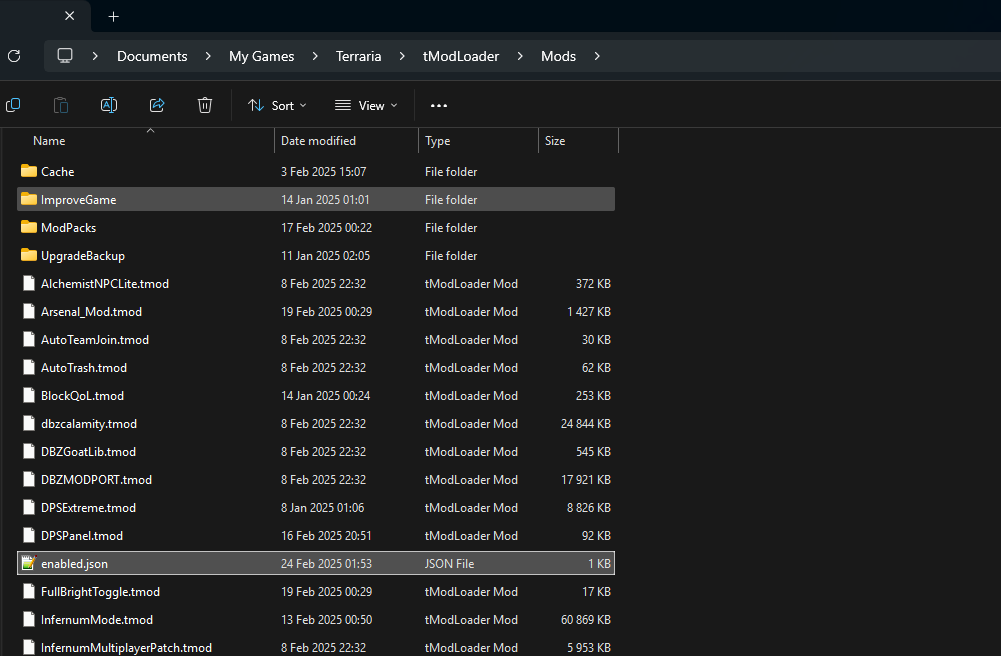Select DPSPanel.tmod file name

click(x=82, y=536)
